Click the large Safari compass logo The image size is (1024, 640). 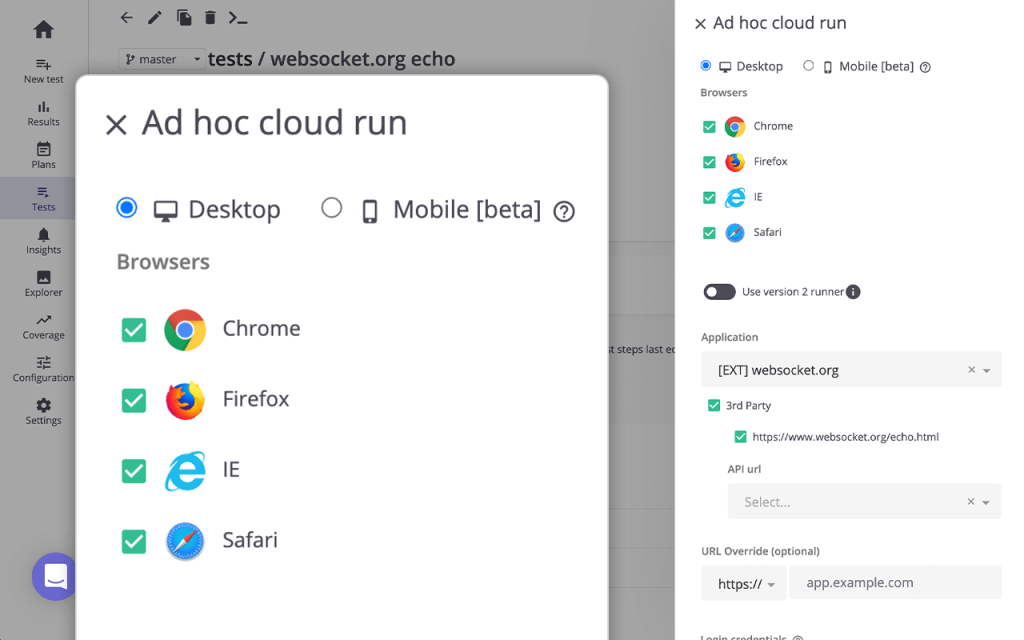pyautogui.click(x=185, y=541)
